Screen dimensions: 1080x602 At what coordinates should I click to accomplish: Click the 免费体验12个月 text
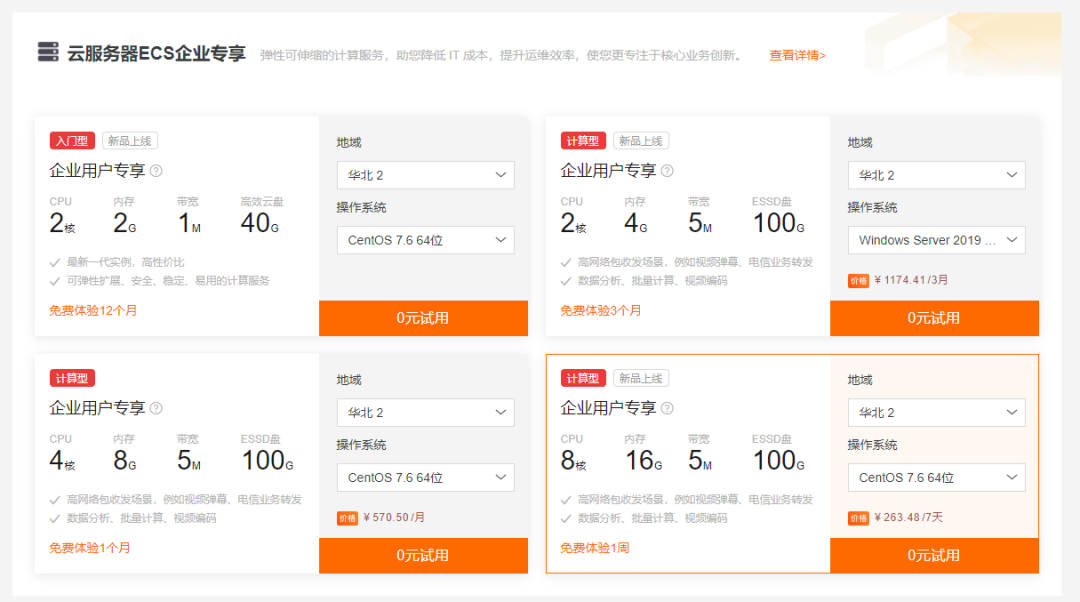pos(93,310)
